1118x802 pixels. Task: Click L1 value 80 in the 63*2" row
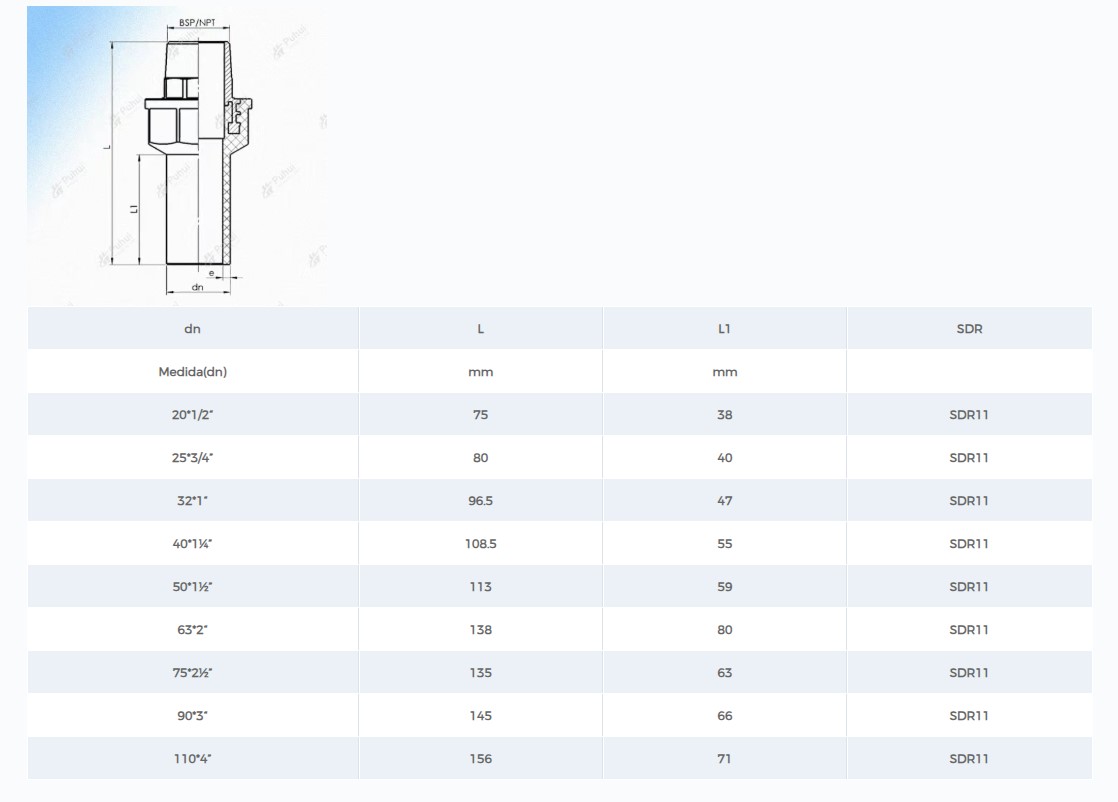point(724,630)
